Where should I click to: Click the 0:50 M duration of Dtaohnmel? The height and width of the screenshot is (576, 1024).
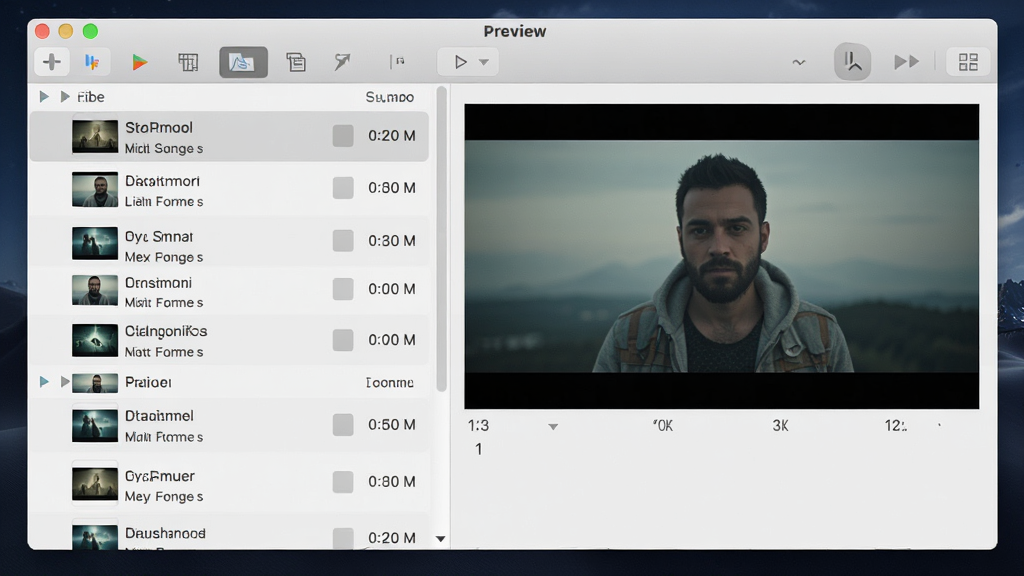392,424
